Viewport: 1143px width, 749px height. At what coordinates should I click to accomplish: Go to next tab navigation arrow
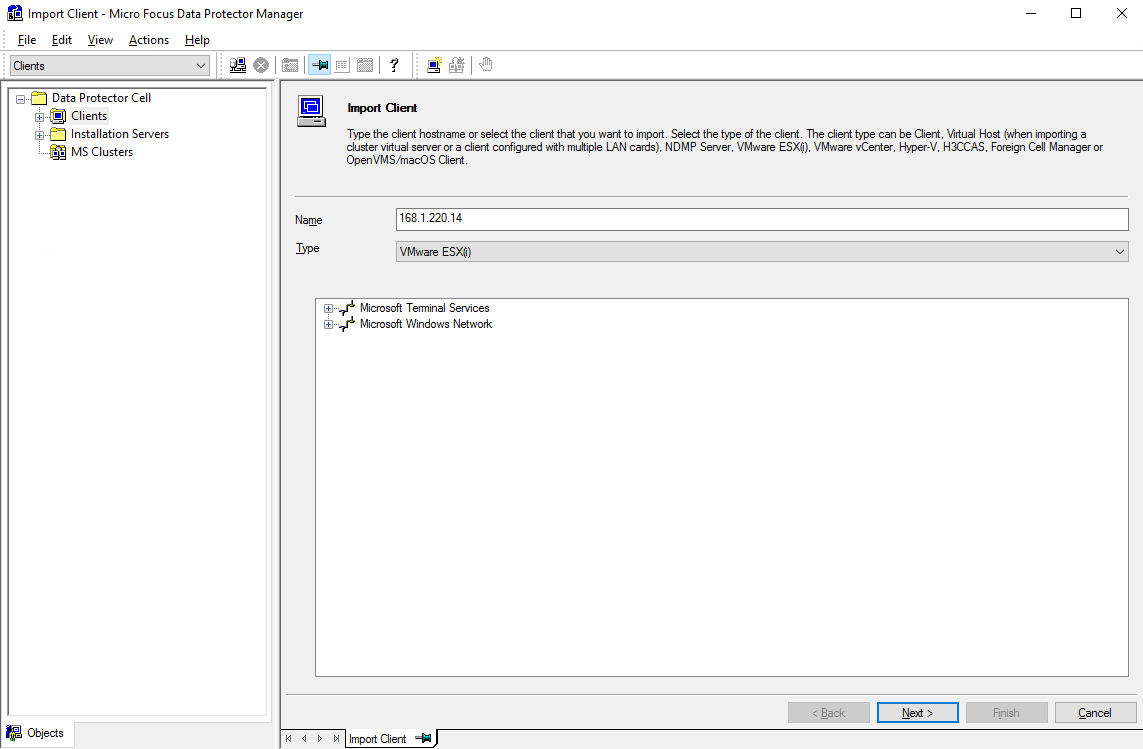click(320, 739)
